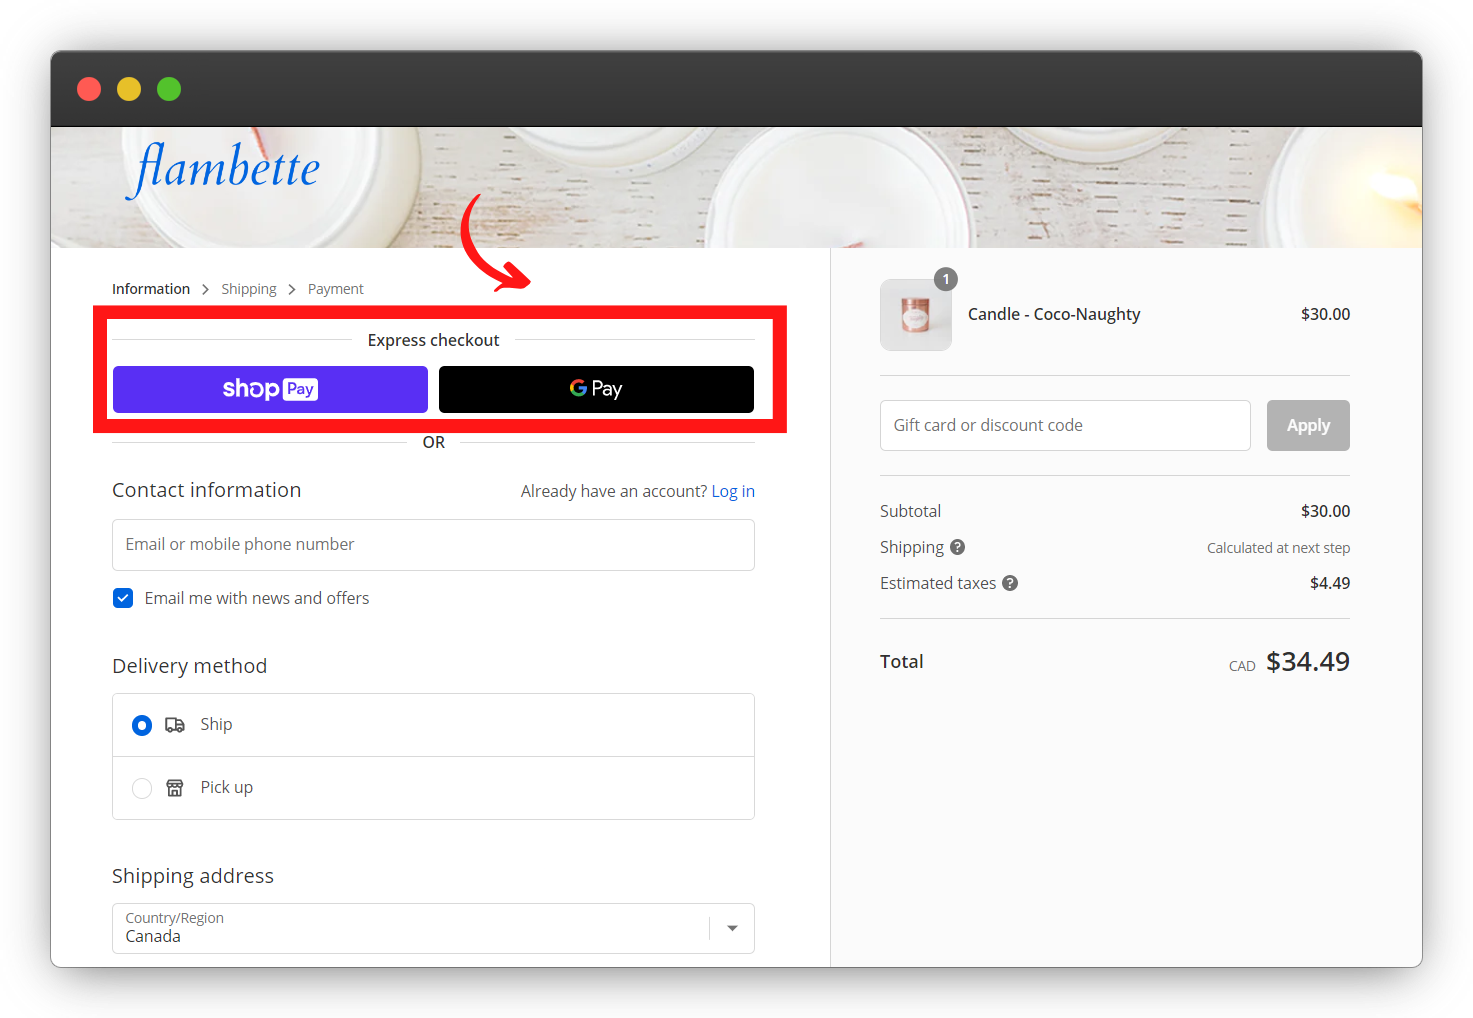The height and width of the screenshot is (1018, 1473).
Task: Apply the gift card or discount code
Action: (x=1308, y=425)
